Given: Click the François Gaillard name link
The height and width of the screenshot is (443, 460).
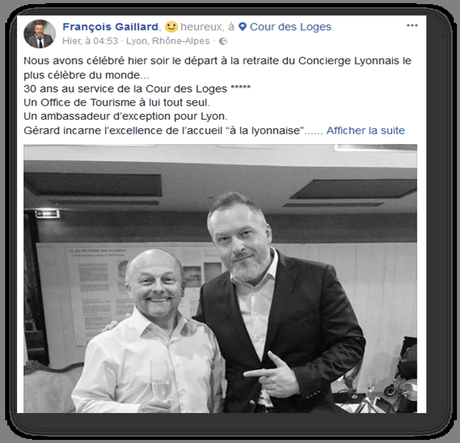Looking at the screenshot, I should [110, 27].
